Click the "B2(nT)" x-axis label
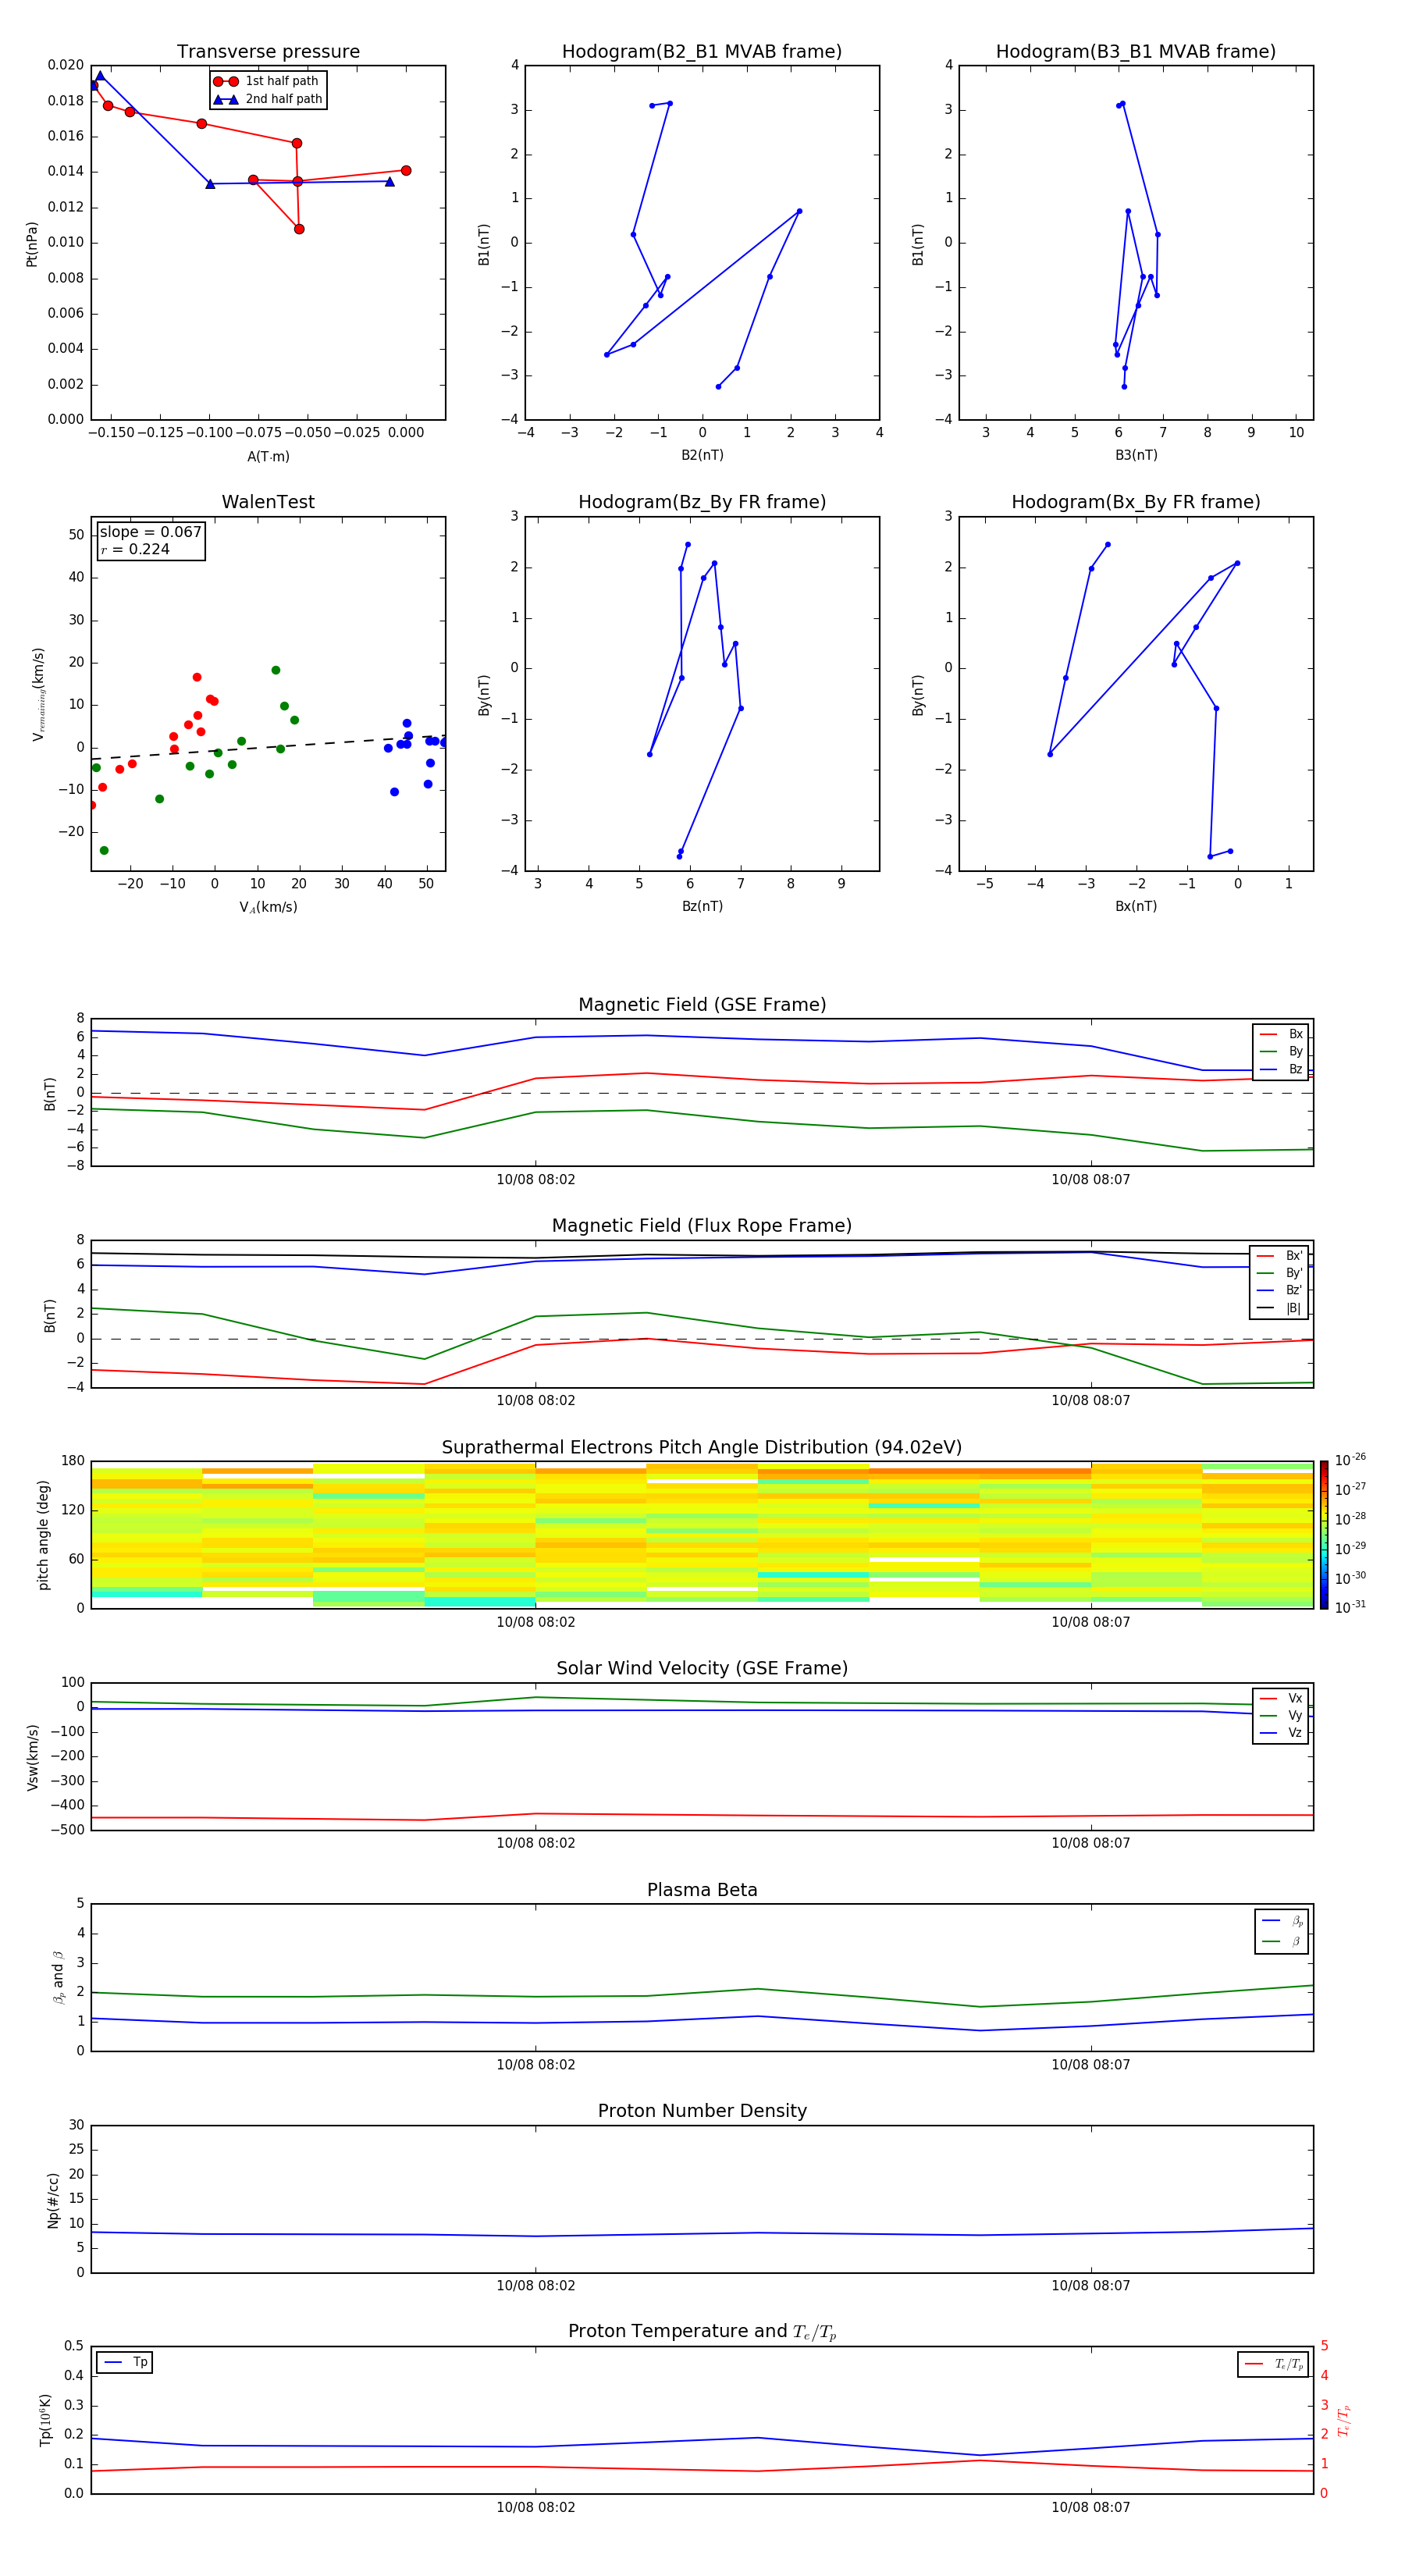 coord(702,455)
